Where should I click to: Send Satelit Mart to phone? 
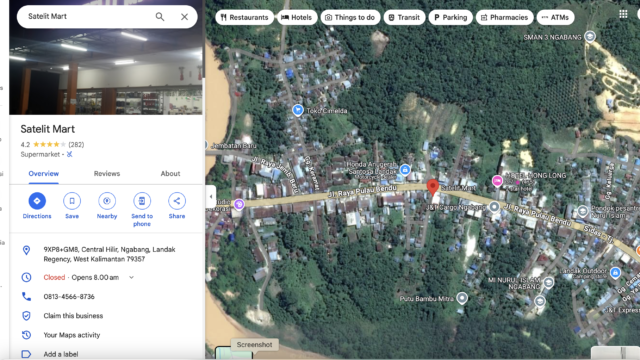tap(142, 209)
